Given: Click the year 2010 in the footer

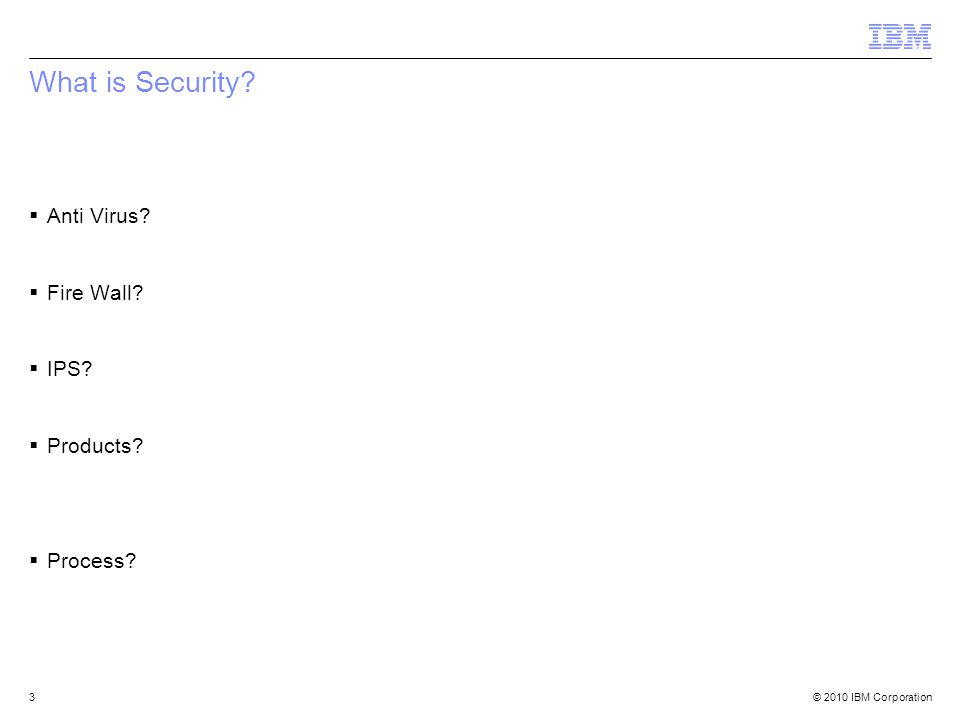Looking at the screenshot, I should [x=836, y=697].
